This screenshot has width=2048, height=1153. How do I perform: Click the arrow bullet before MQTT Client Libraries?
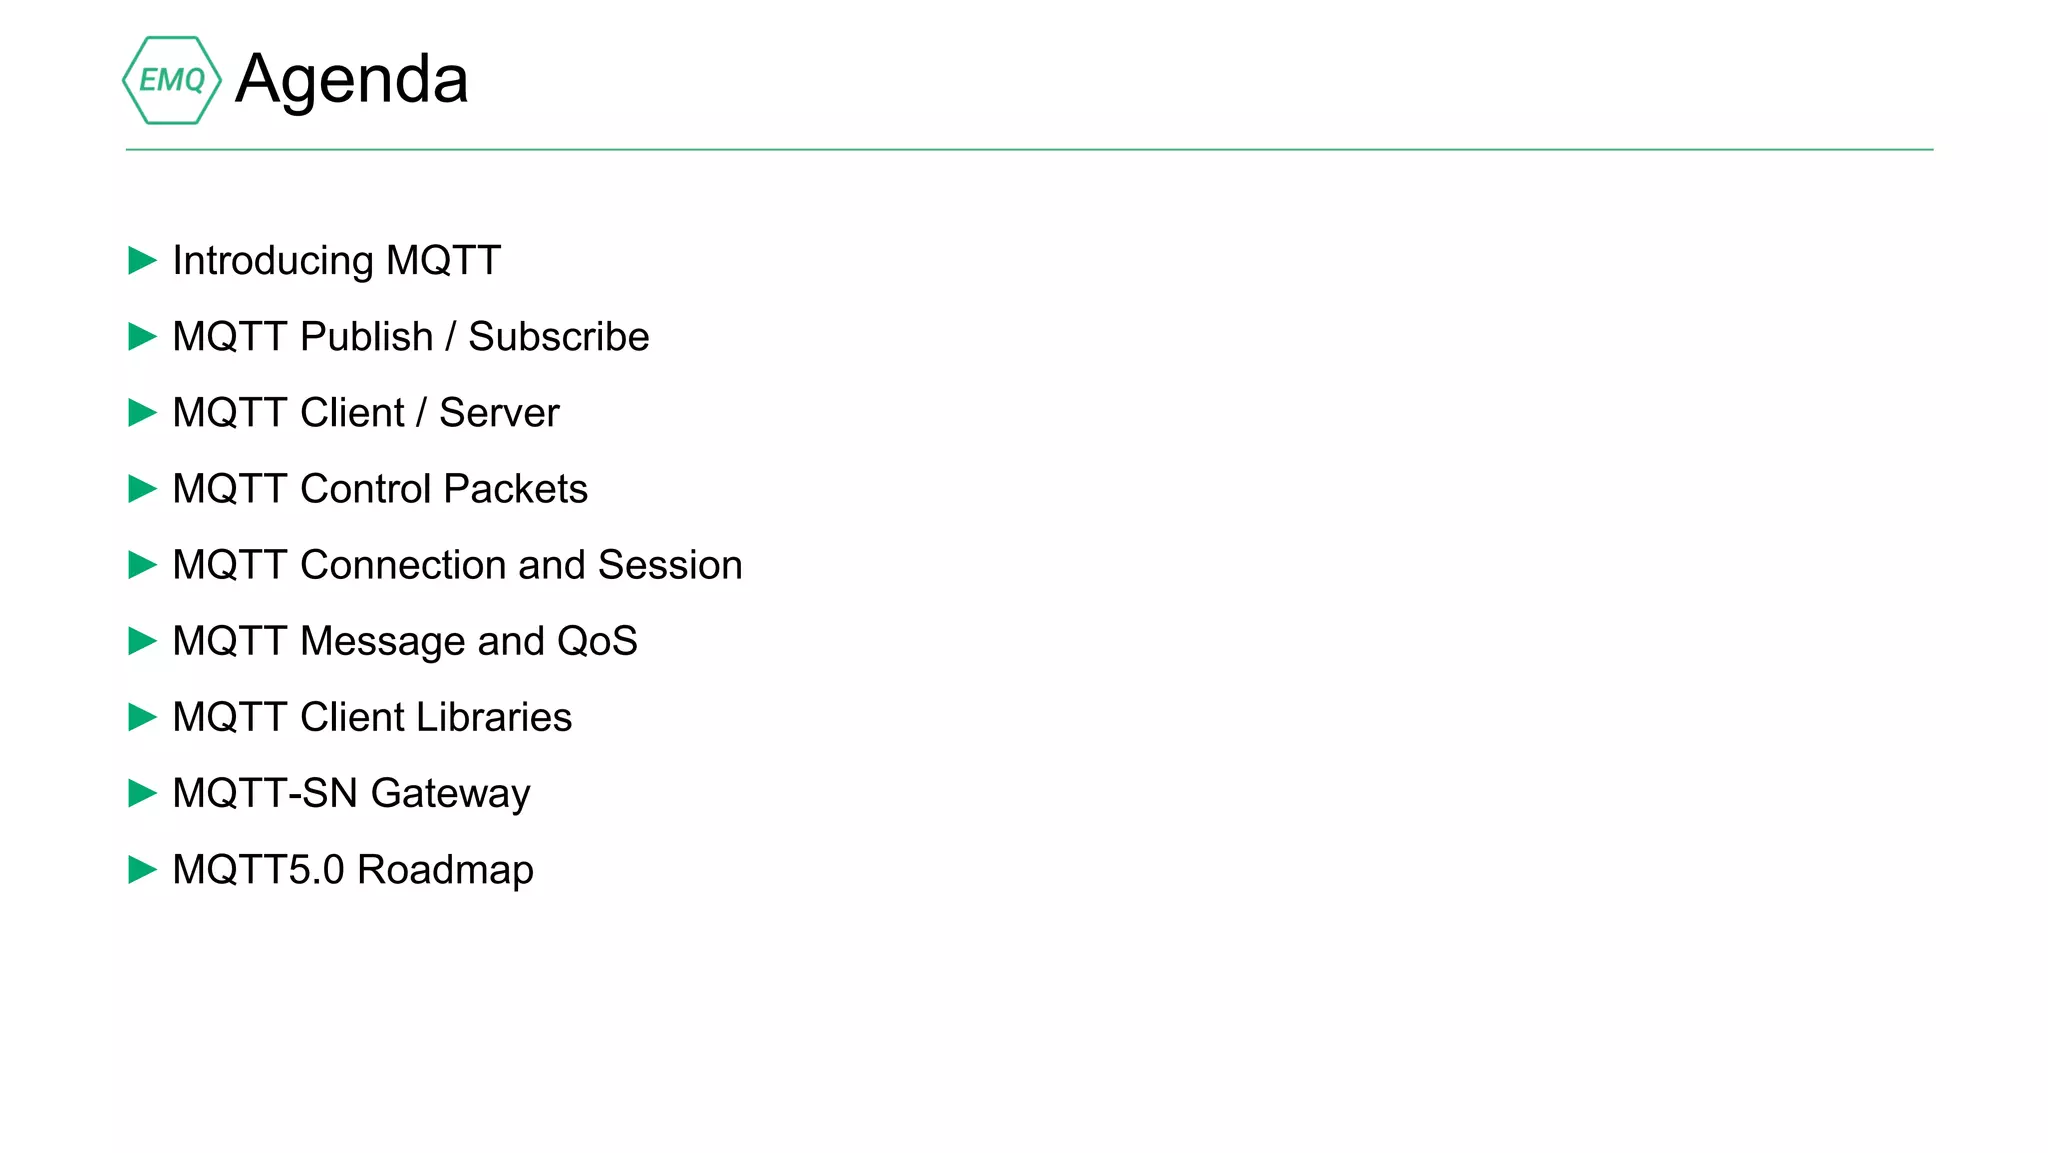point(142,717)
